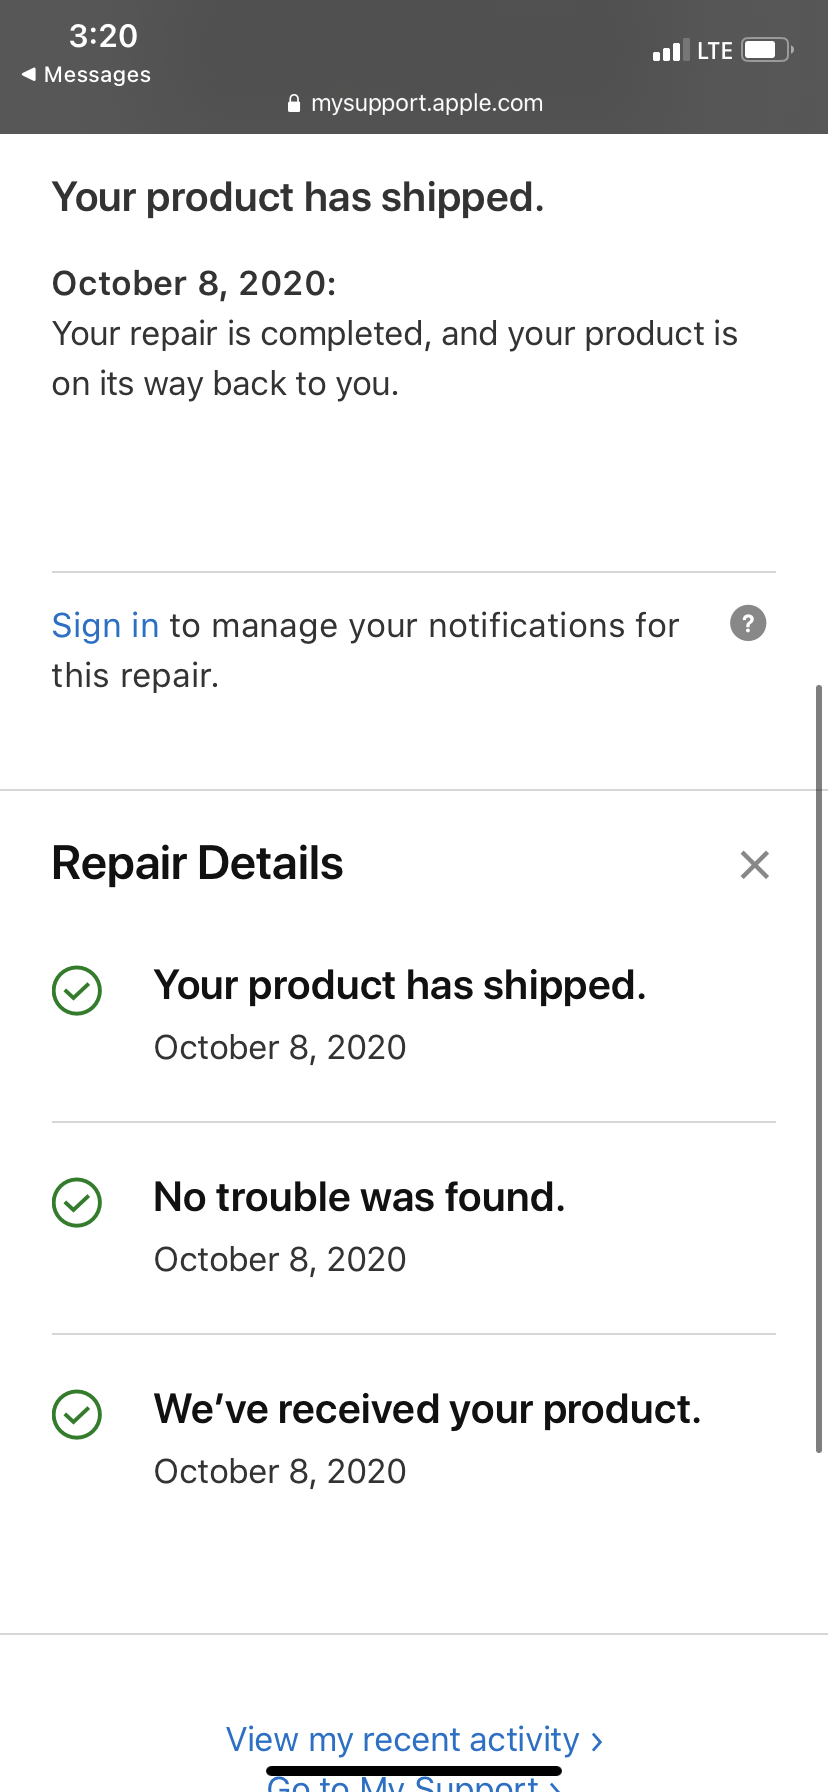Tap the LTE network indicator

click(x=715, y=51)
